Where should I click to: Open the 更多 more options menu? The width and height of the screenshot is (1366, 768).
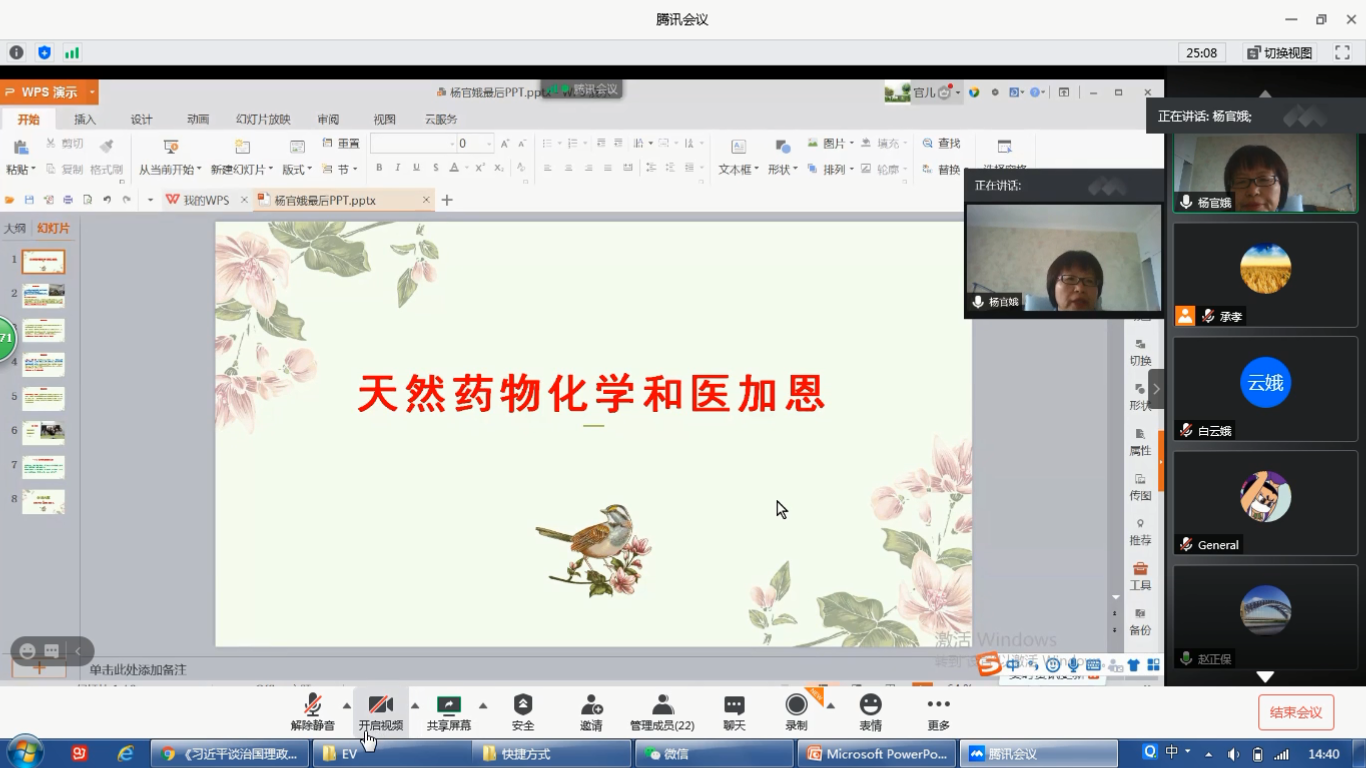pyautogui.click(x=938, y=712)
